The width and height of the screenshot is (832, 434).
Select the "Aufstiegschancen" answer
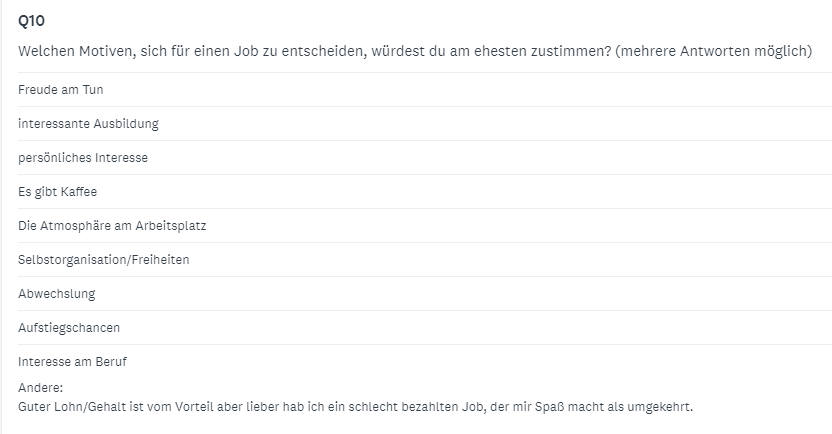click(69, 328)
